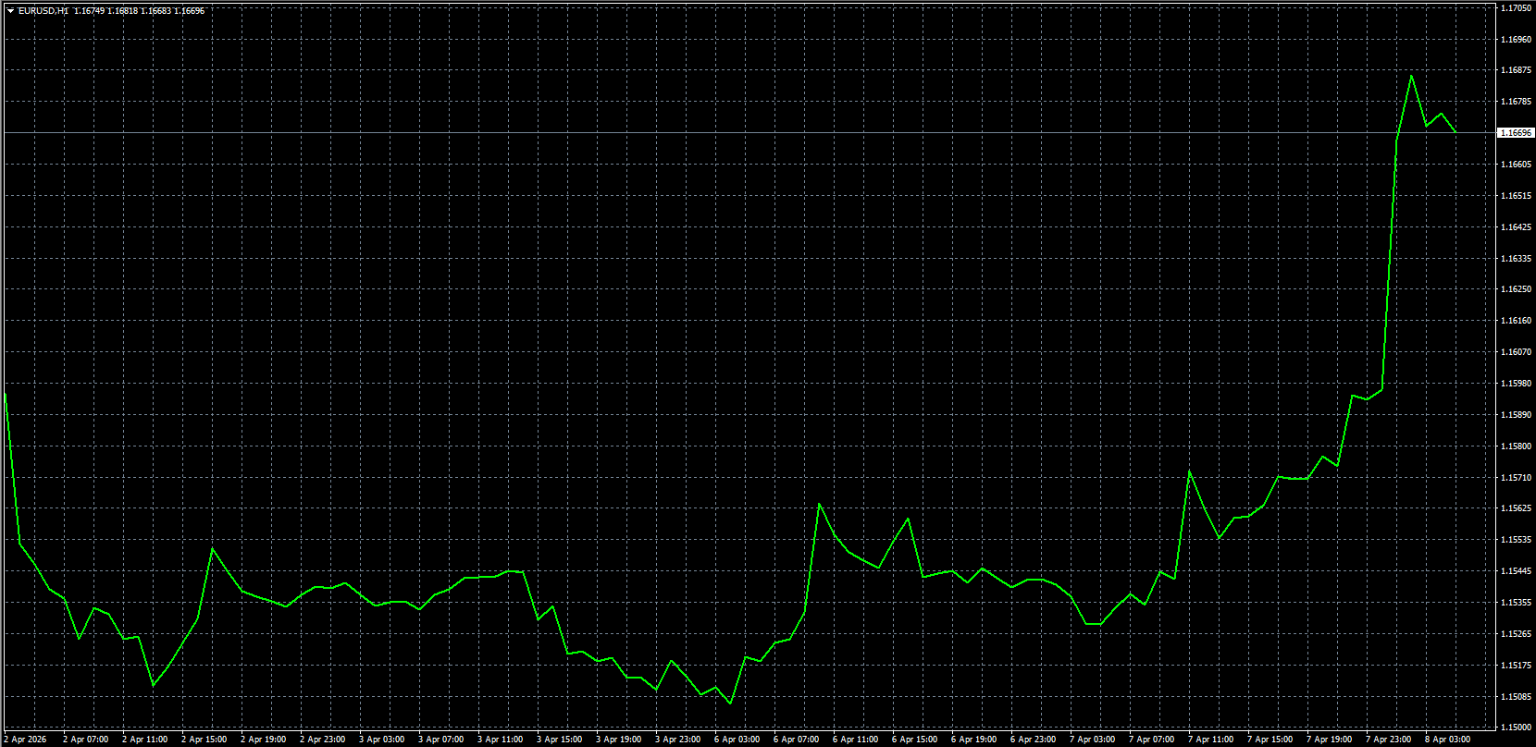Click the 8 Apr 03:00 time label
Viewport: 1536px width, 747px height.
coord(1450,740)
